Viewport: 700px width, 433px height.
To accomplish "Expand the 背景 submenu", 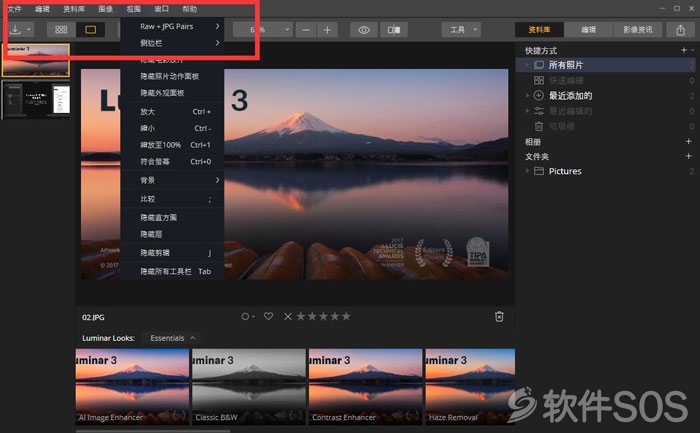I will coord(172,180).
